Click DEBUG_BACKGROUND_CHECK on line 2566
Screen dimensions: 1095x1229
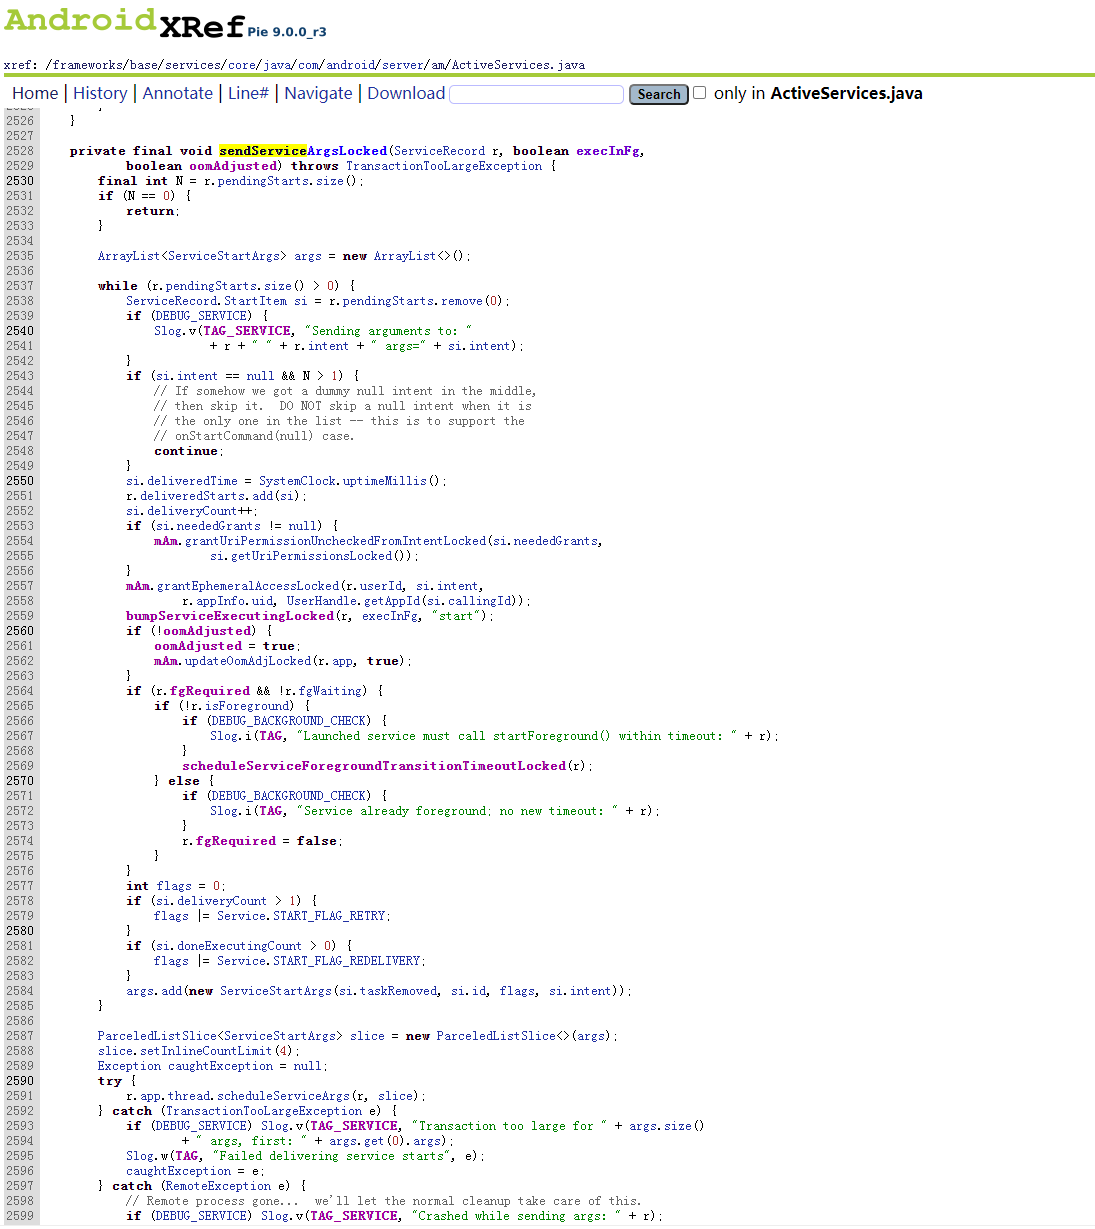tap(292, 721)
